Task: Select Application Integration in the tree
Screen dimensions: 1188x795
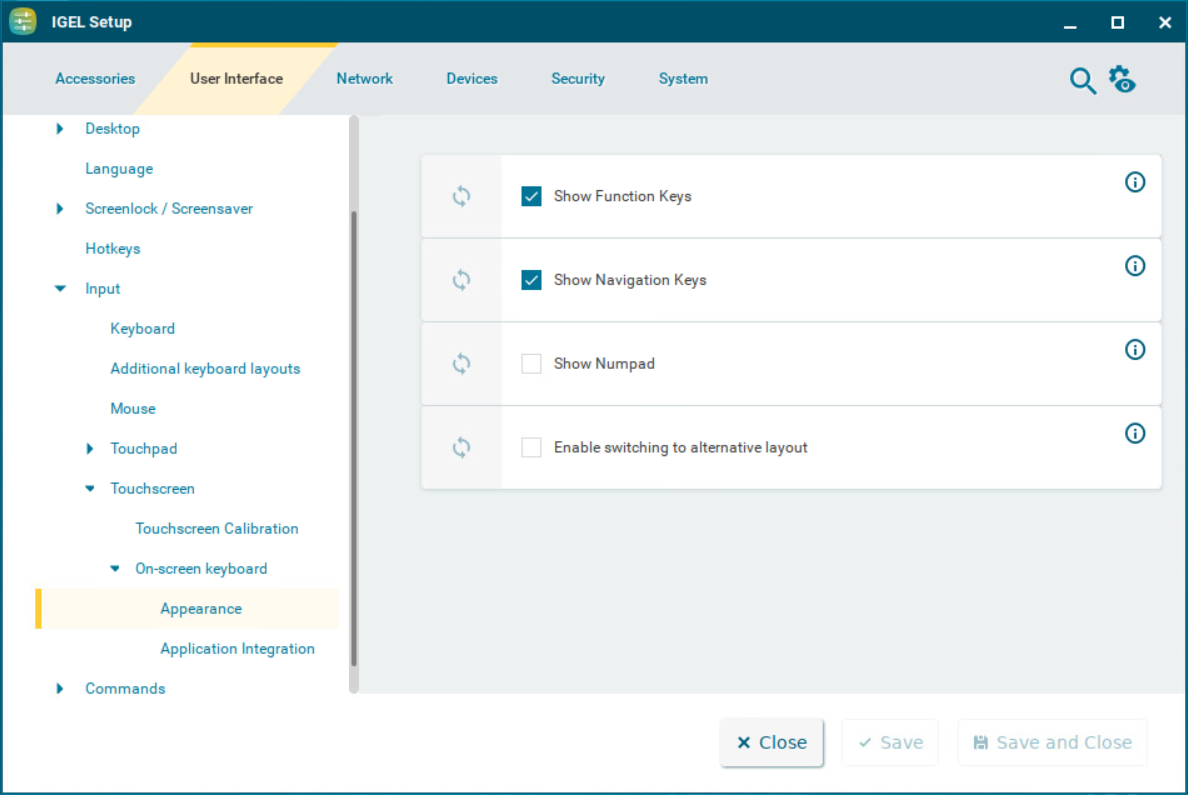Action: point(237,649)
